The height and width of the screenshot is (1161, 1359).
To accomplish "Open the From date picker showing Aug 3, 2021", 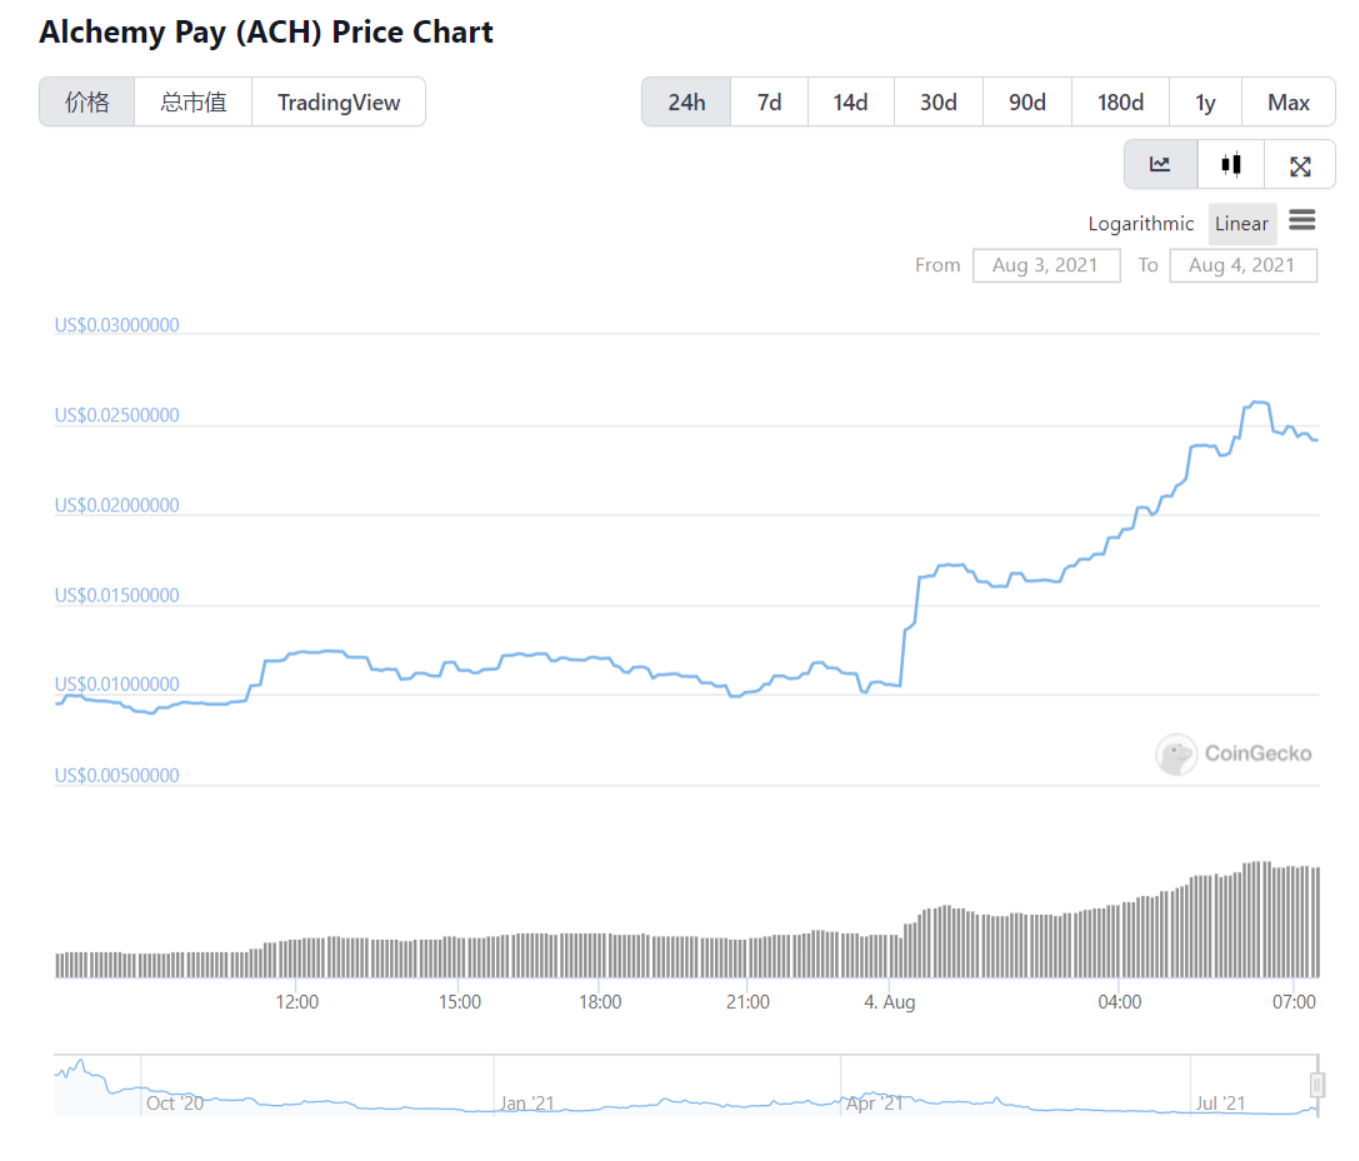I will [1046, 265].
